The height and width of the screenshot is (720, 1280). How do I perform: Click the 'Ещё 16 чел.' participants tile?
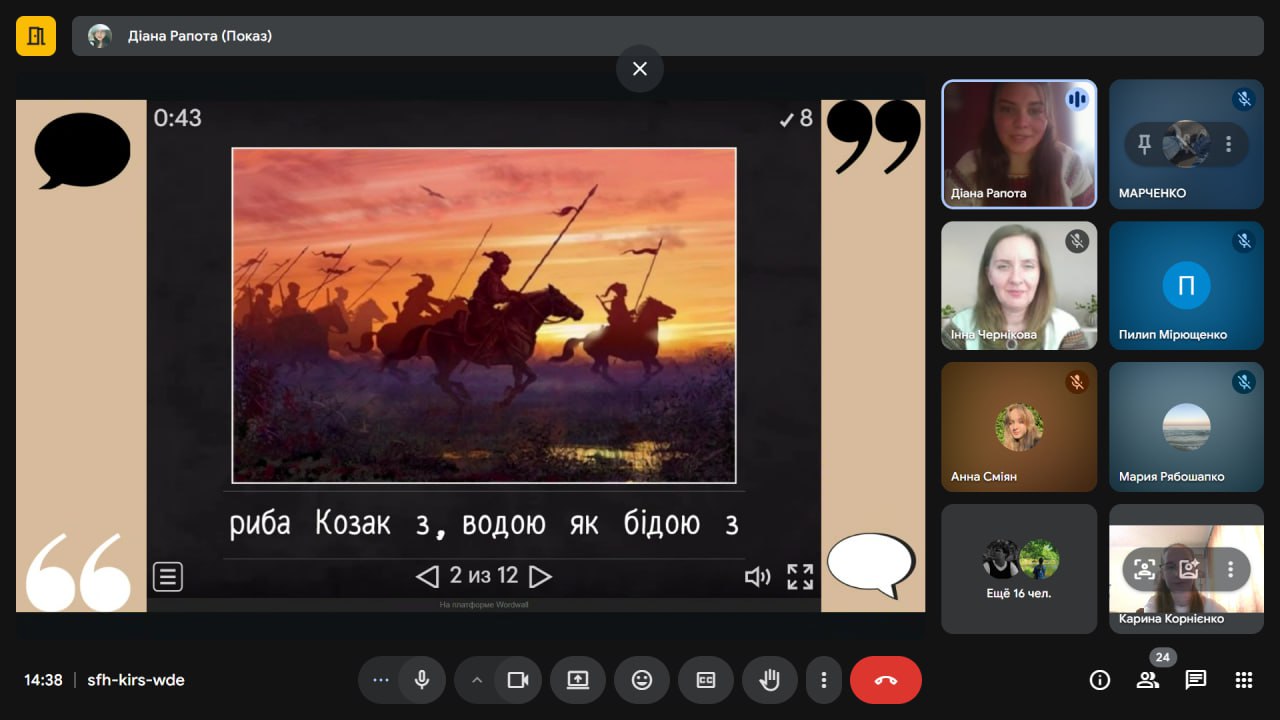[x=1018, y=568]
